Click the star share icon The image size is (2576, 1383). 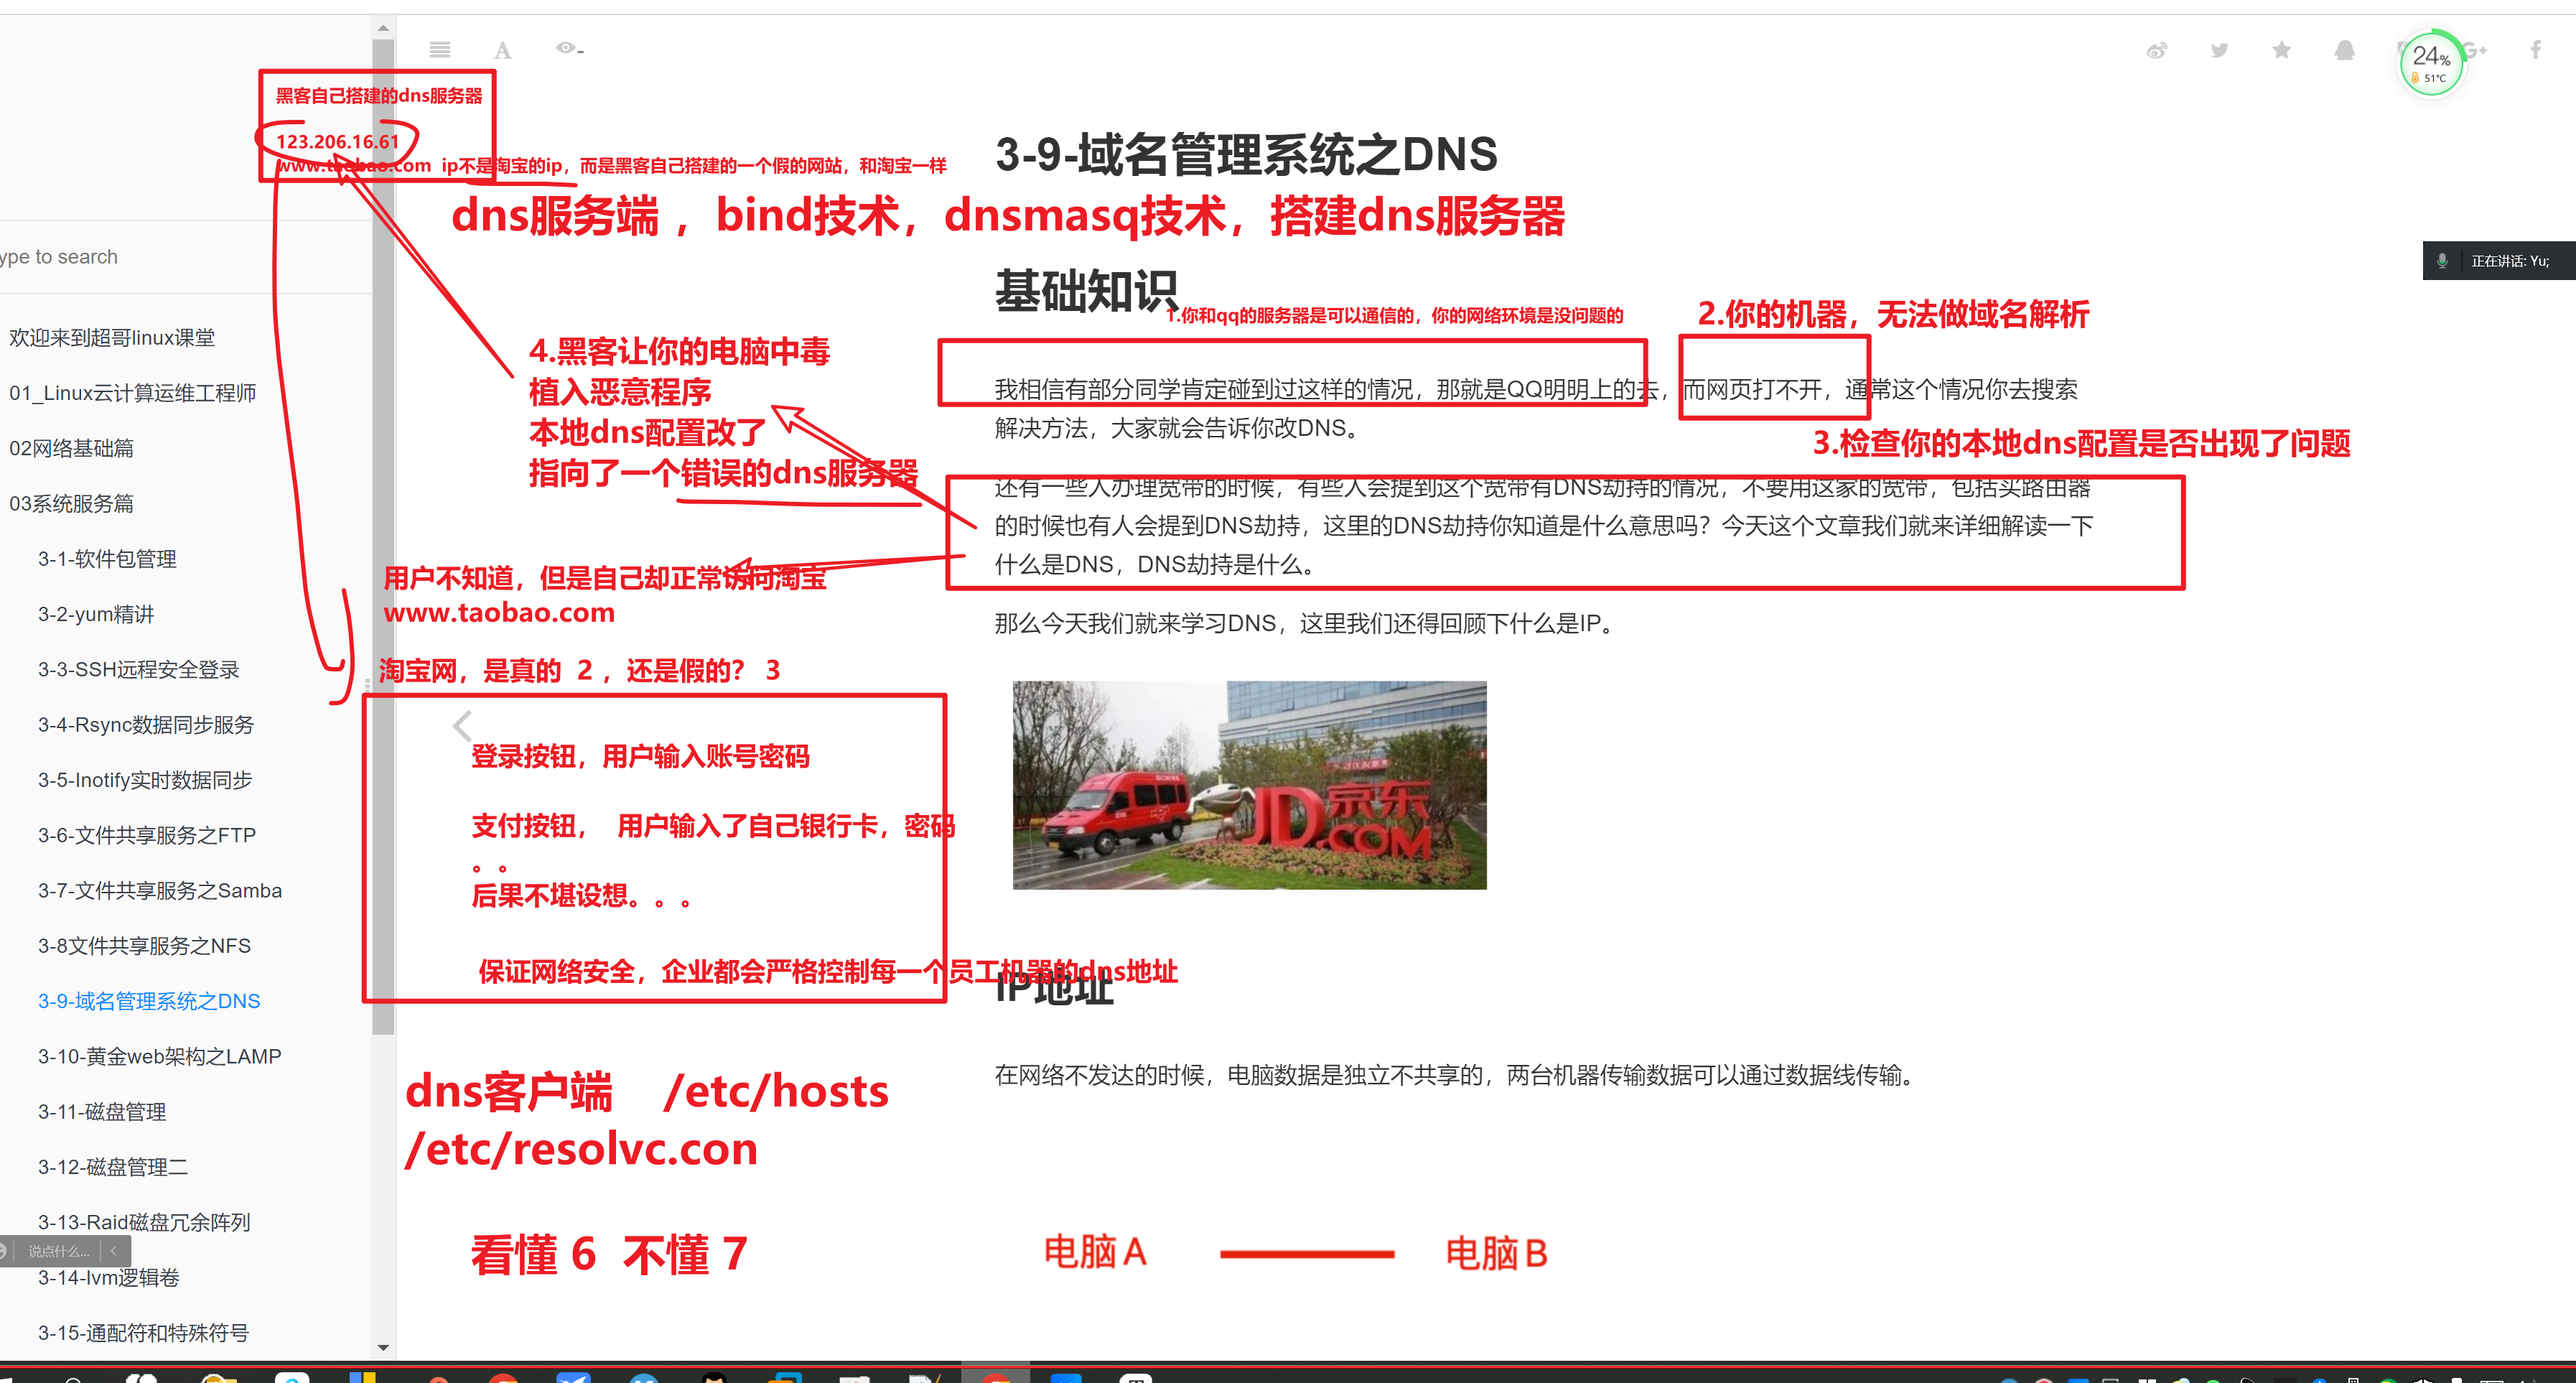pos(2281,50)
